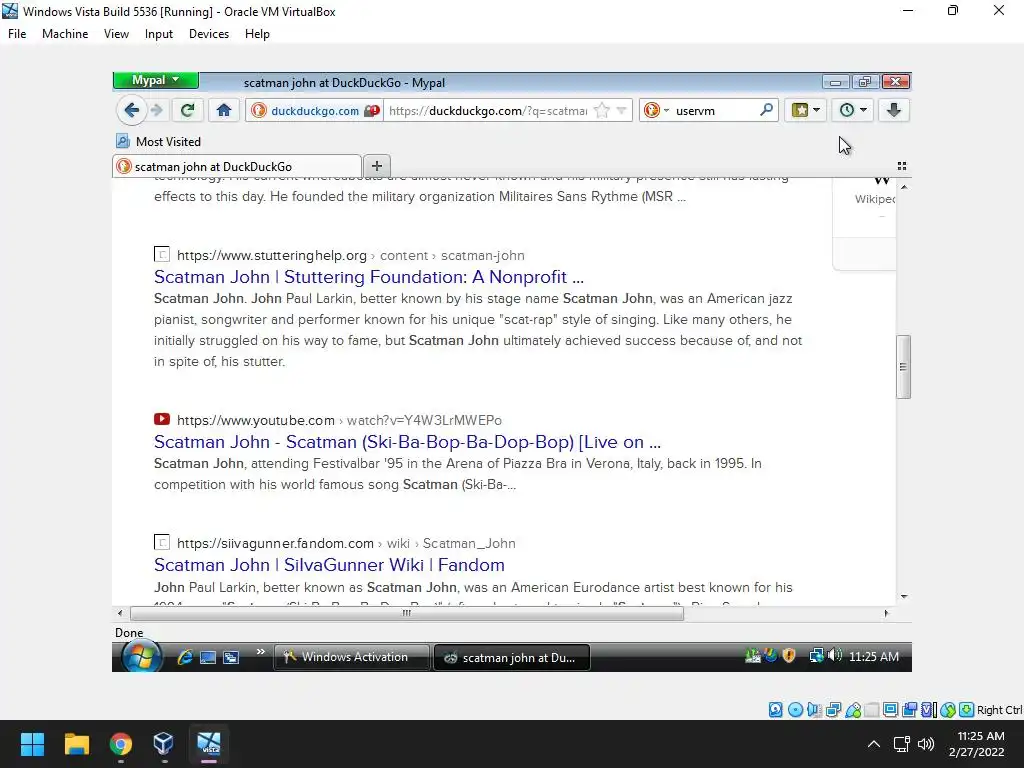Click VirtualBox keyboard capture arrow indicator
Image resolution: width=1024 pixels, height=768 pixels.
point(967,710)
